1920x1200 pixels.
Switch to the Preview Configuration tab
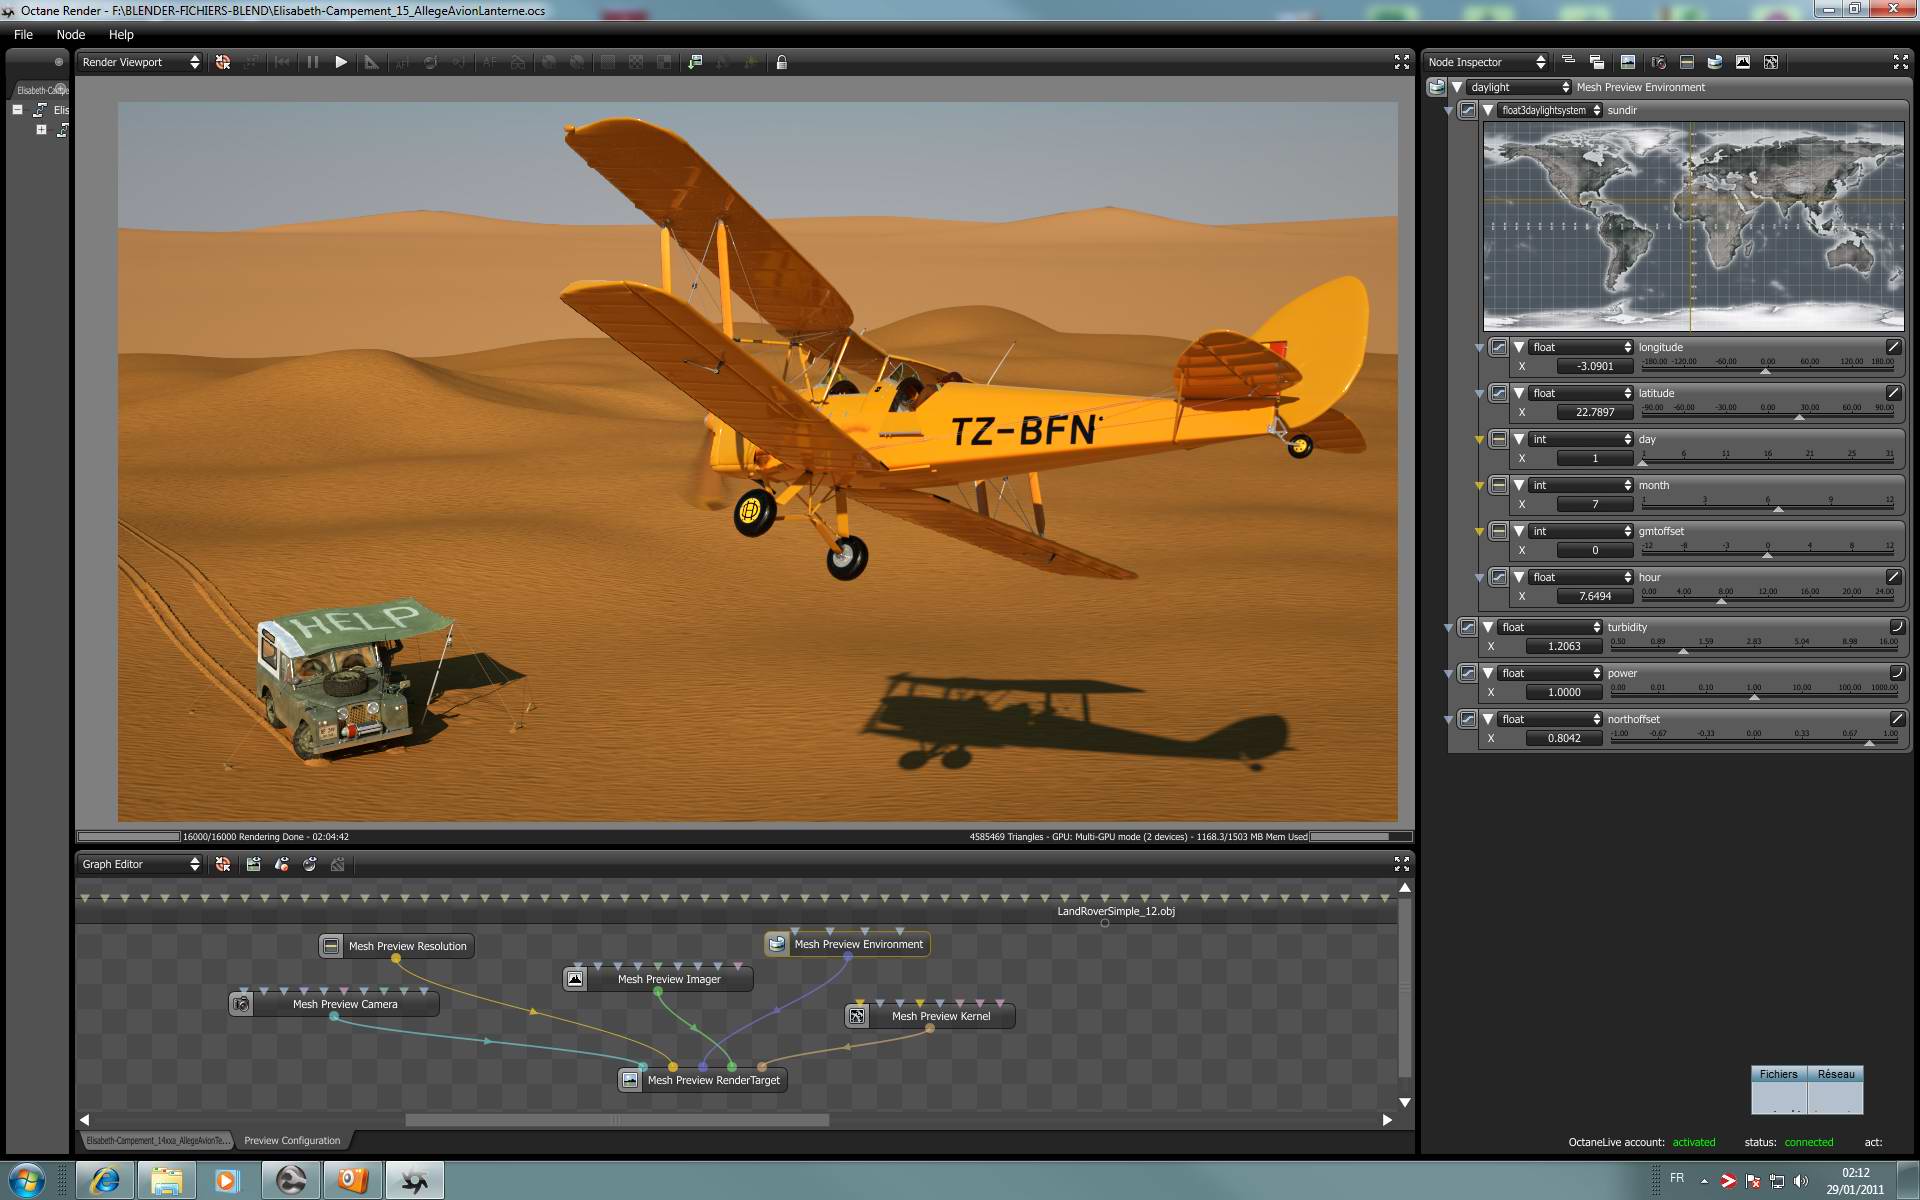pyautogui.click(x=292, y=1140)
